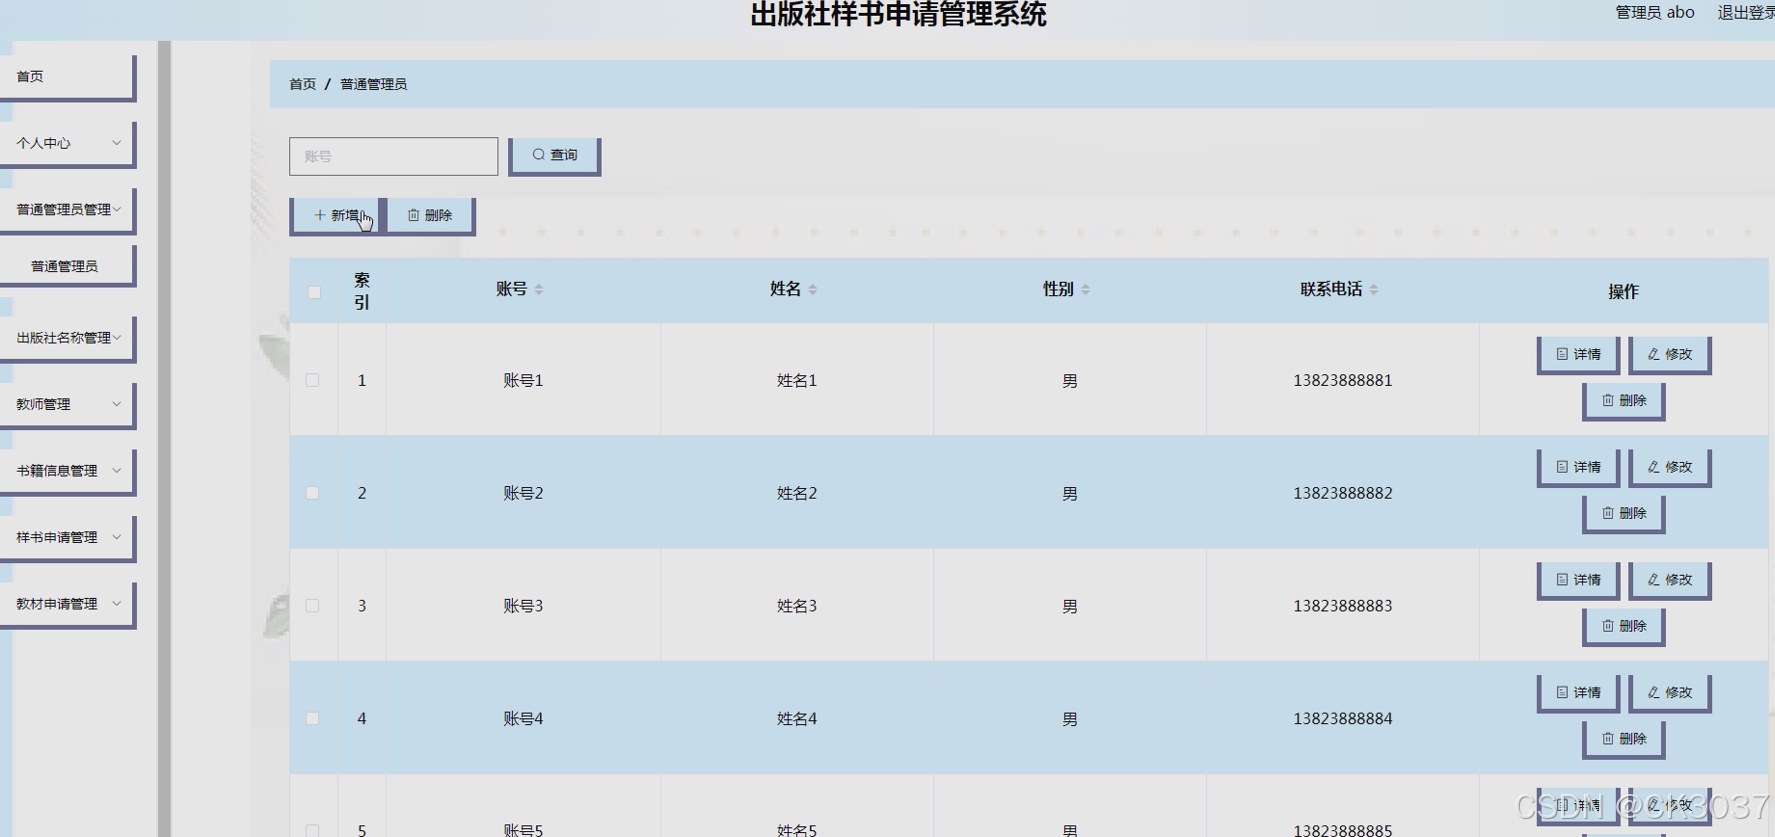Click the 姓名4 cell

pyautogui.click(x=797, y=719)
